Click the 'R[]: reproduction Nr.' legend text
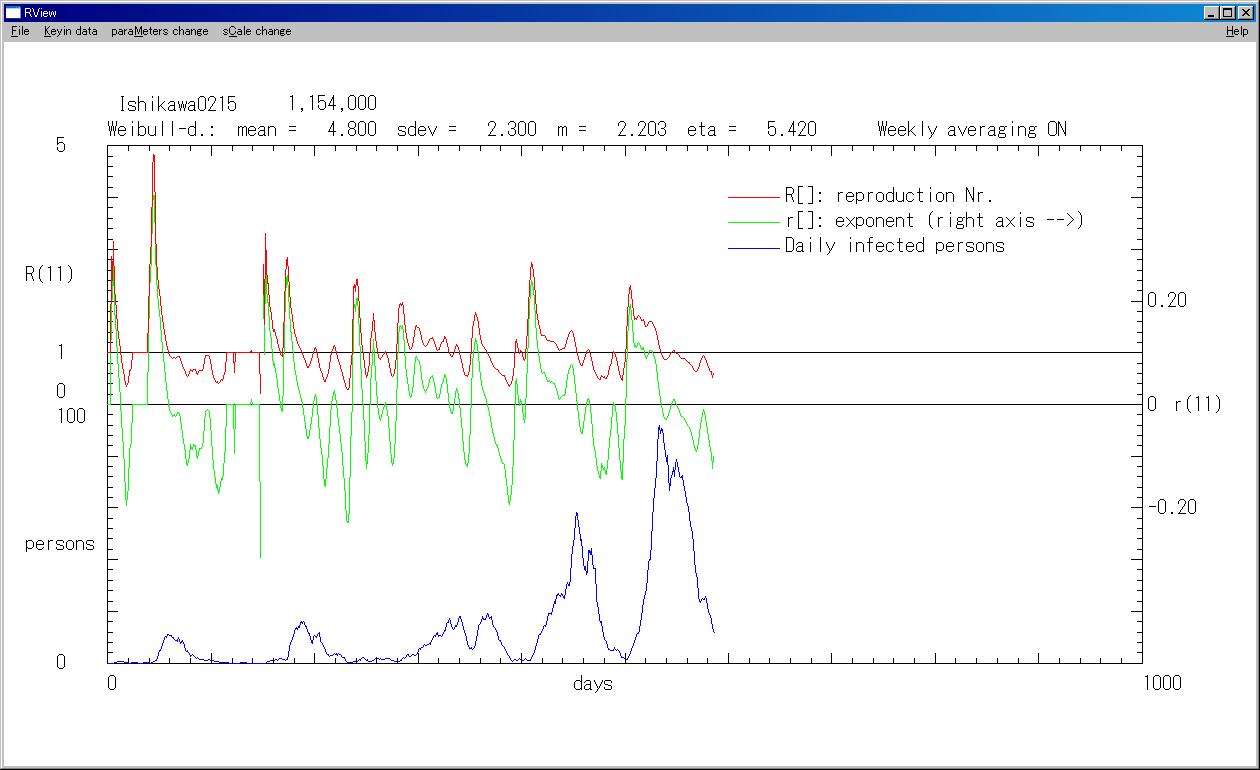 [x=889, y=195]
